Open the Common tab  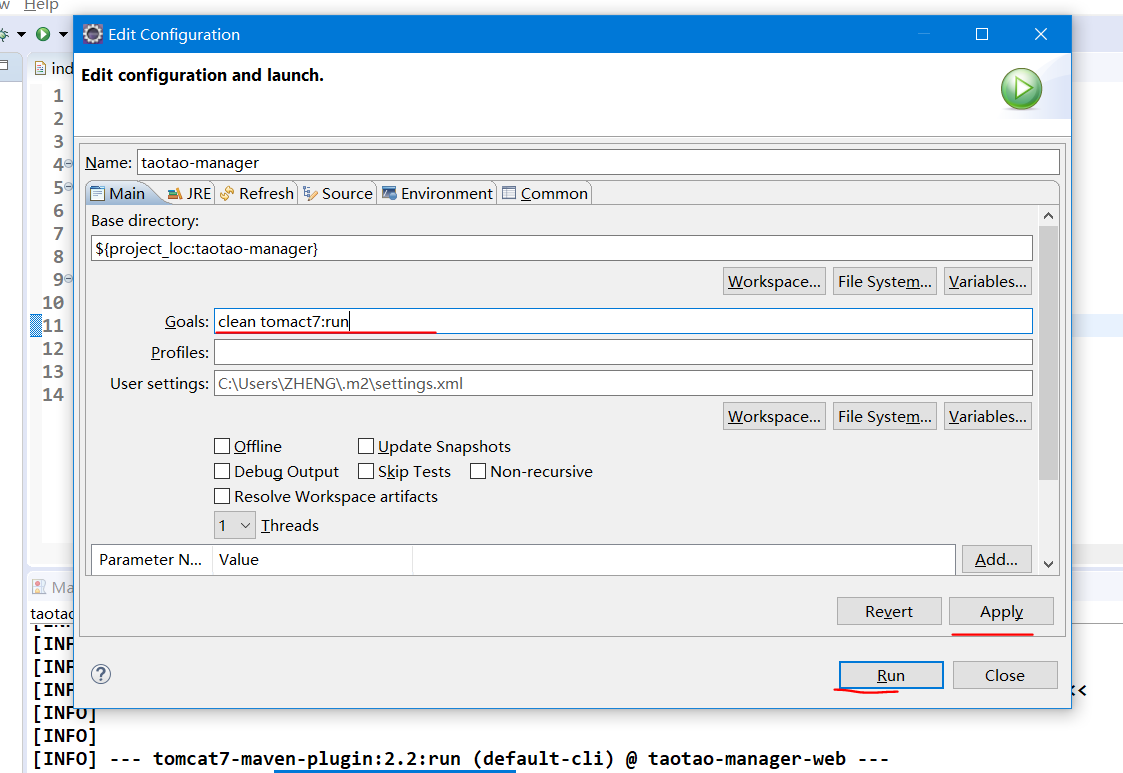coord(545,193)
